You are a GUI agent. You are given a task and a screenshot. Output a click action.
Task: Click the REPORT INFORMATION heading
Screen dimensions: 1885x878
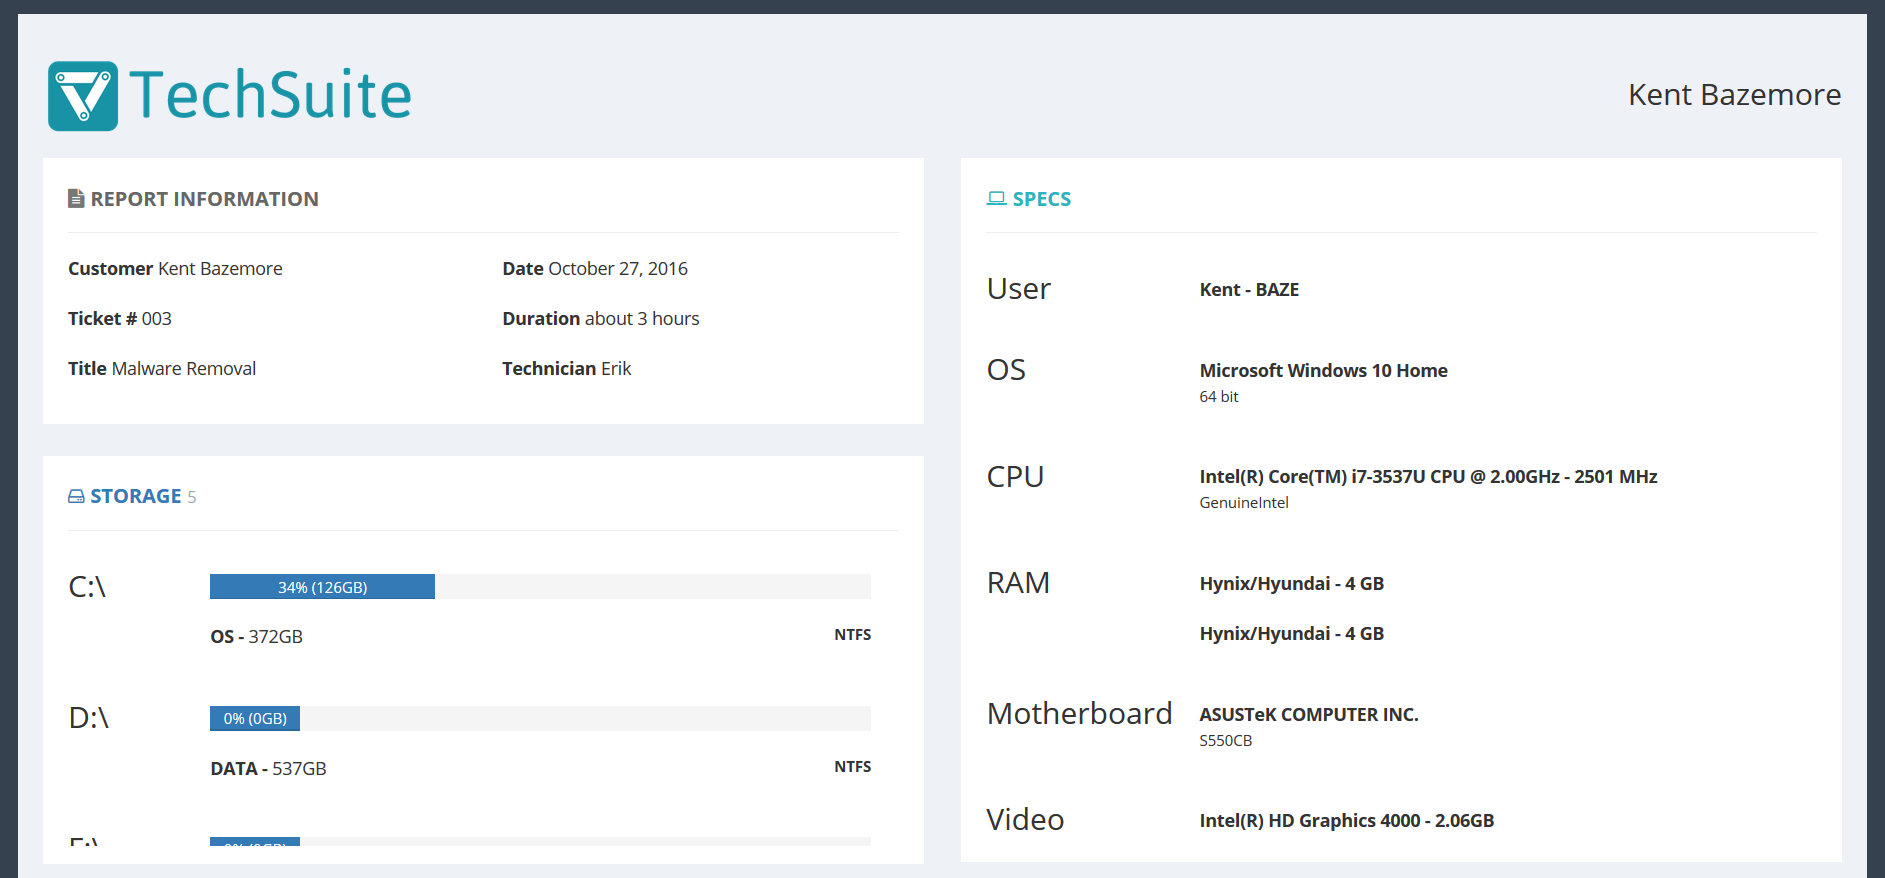pyautogui.click(x=204, y=199)
